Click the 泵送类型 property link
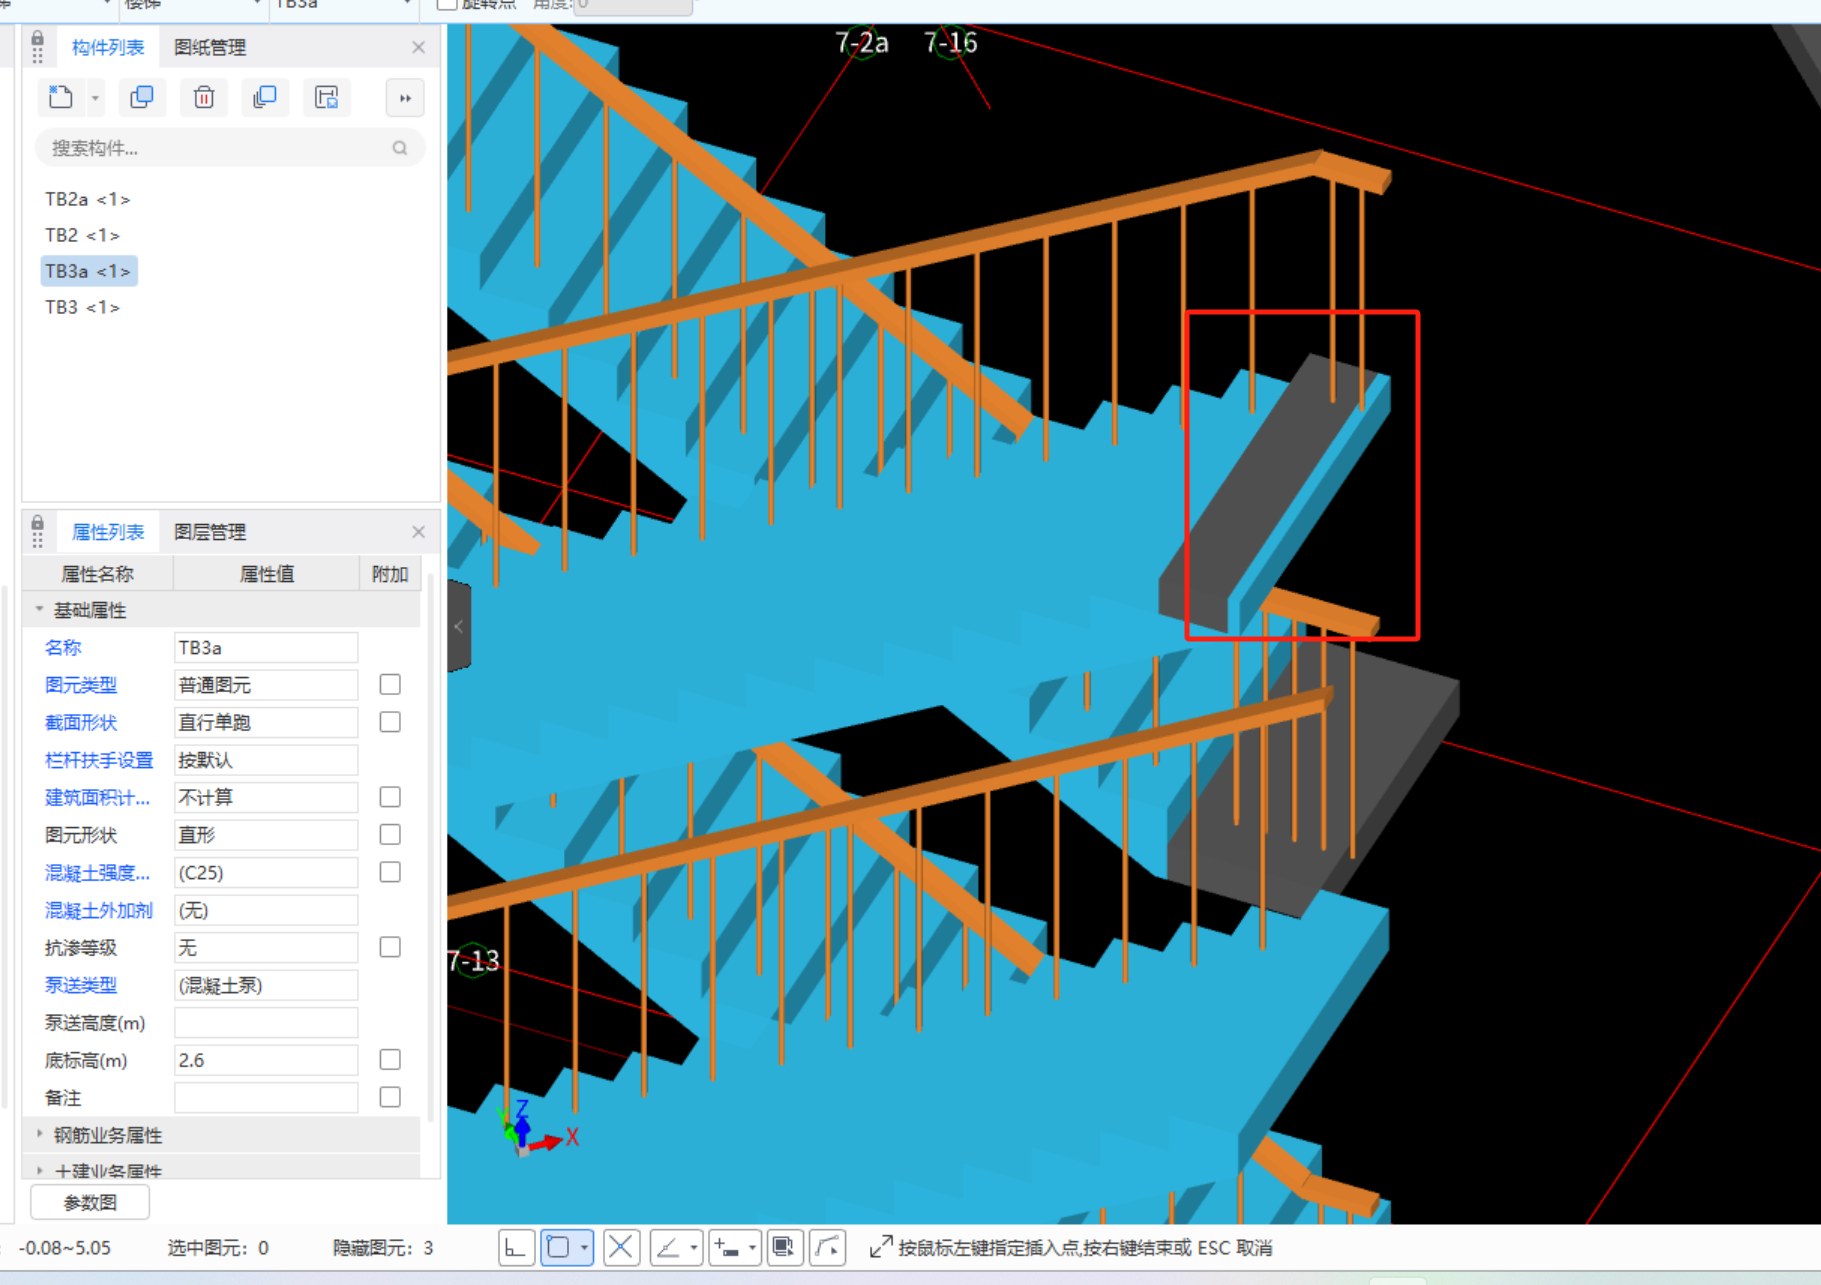Image resolution: width=1821 pixels, height=1285 pixels. click(81, 985)
